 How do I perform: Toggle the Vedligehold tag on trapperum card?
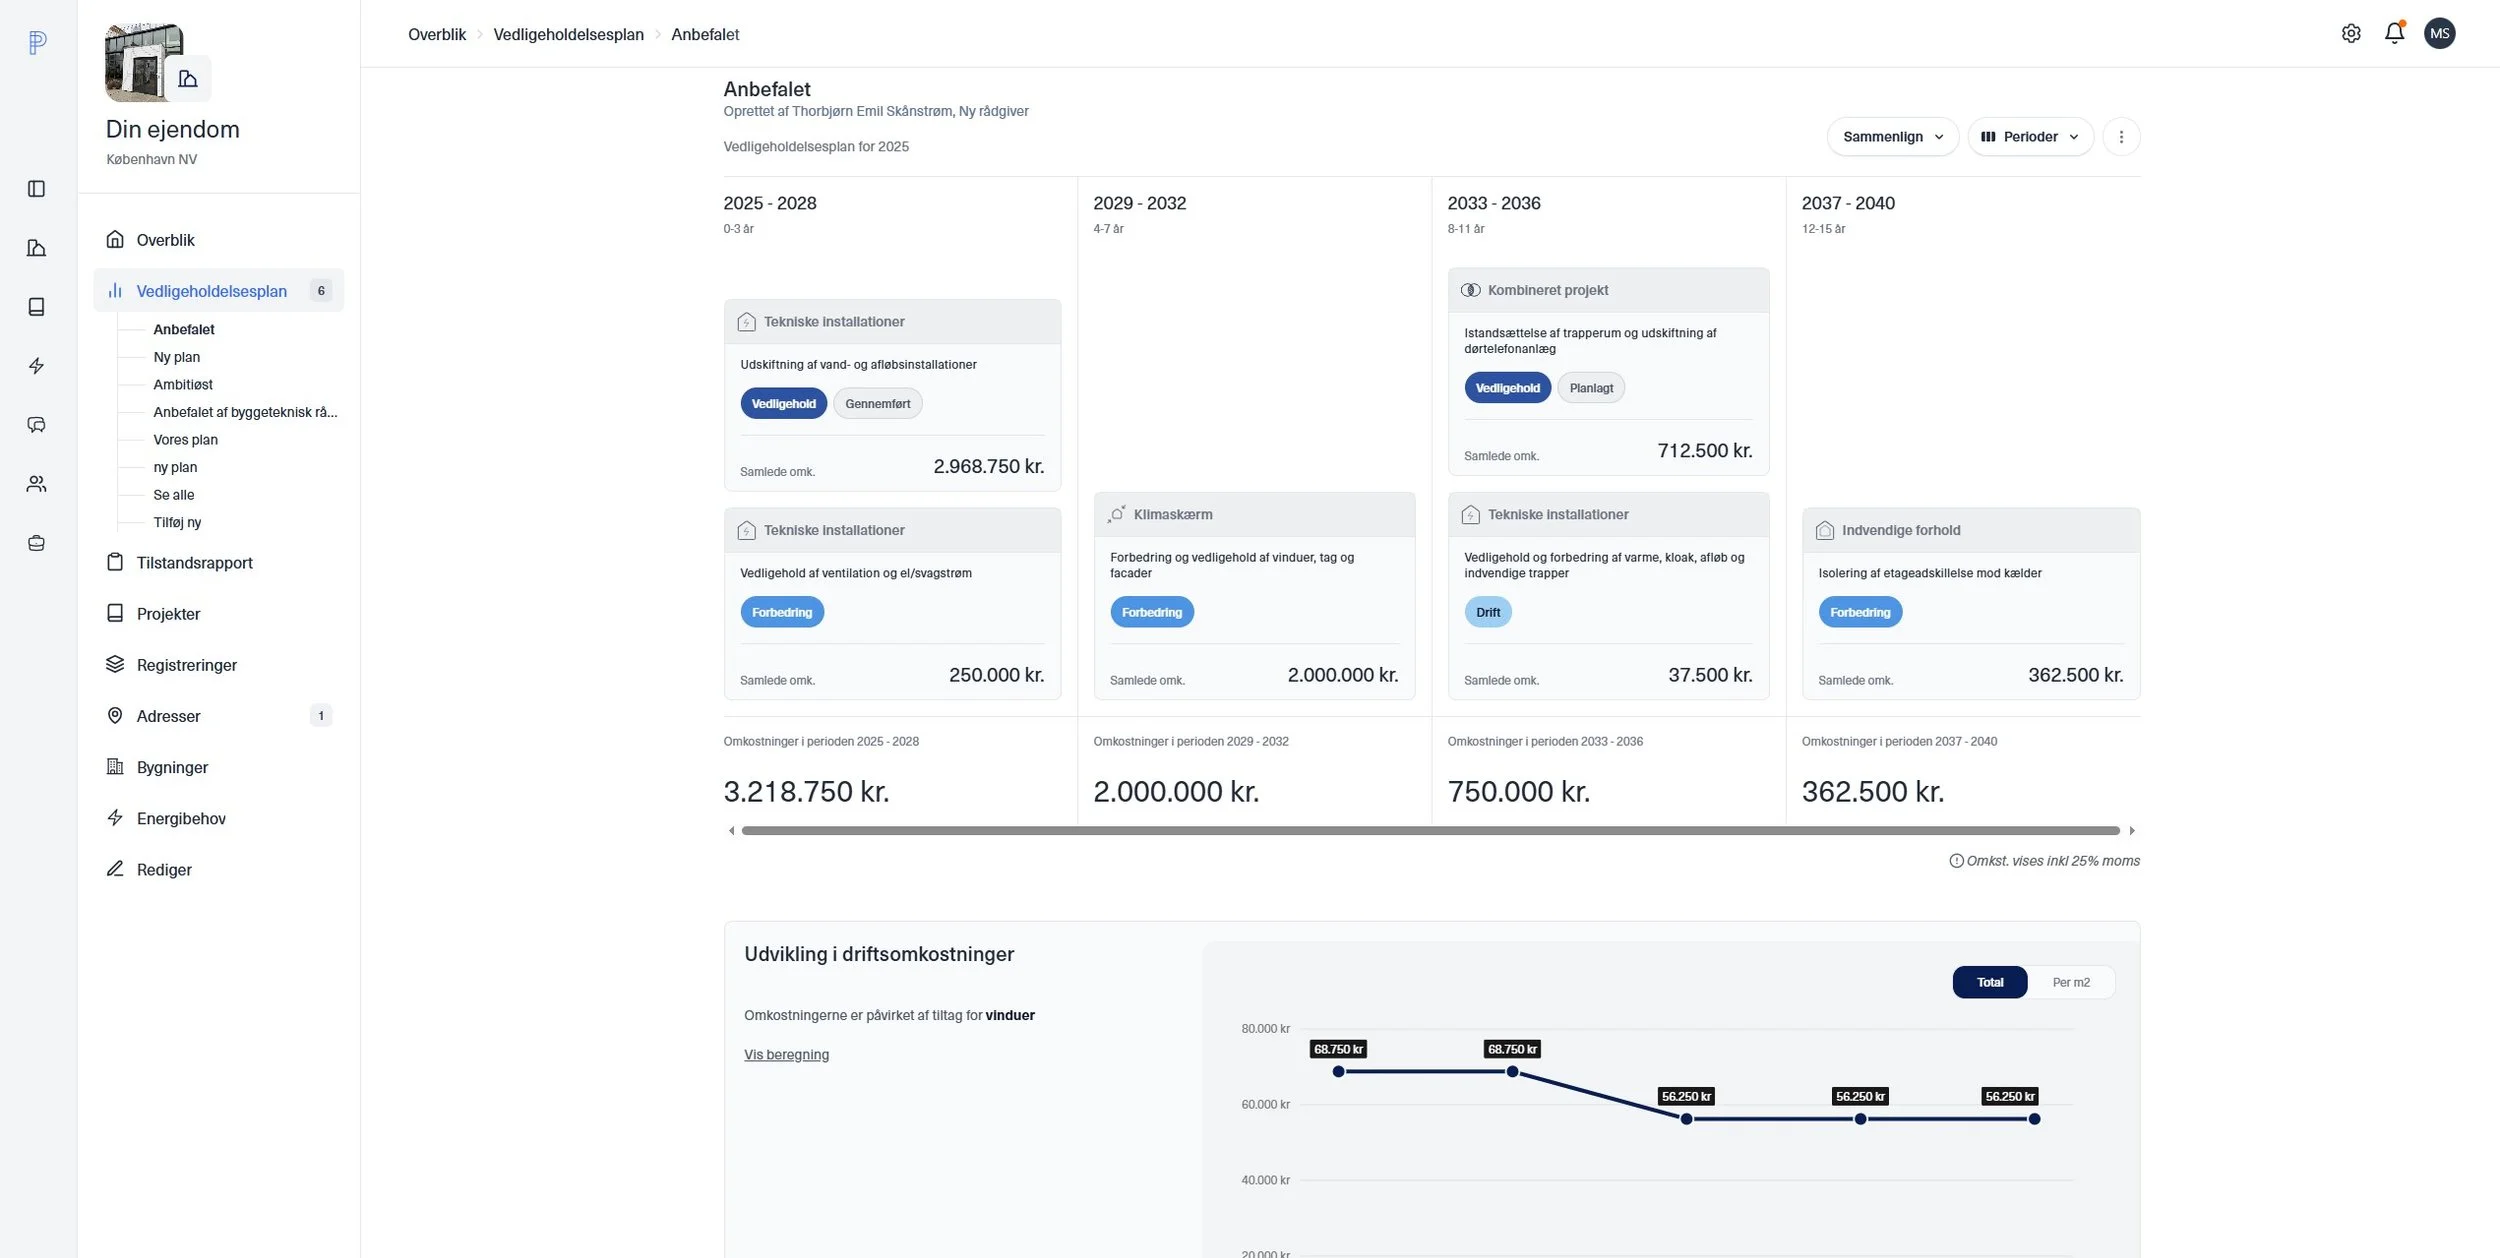click(1507, 388)
